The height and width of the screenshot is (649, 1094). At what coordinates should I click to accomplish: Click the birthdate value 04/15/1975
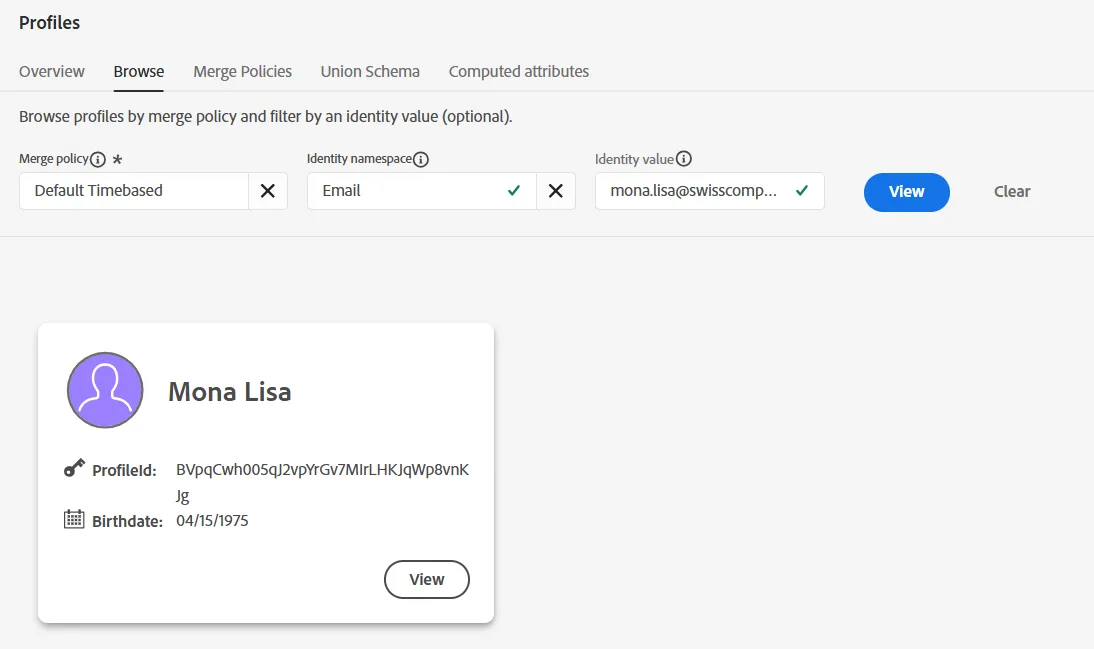click(212, 521)
